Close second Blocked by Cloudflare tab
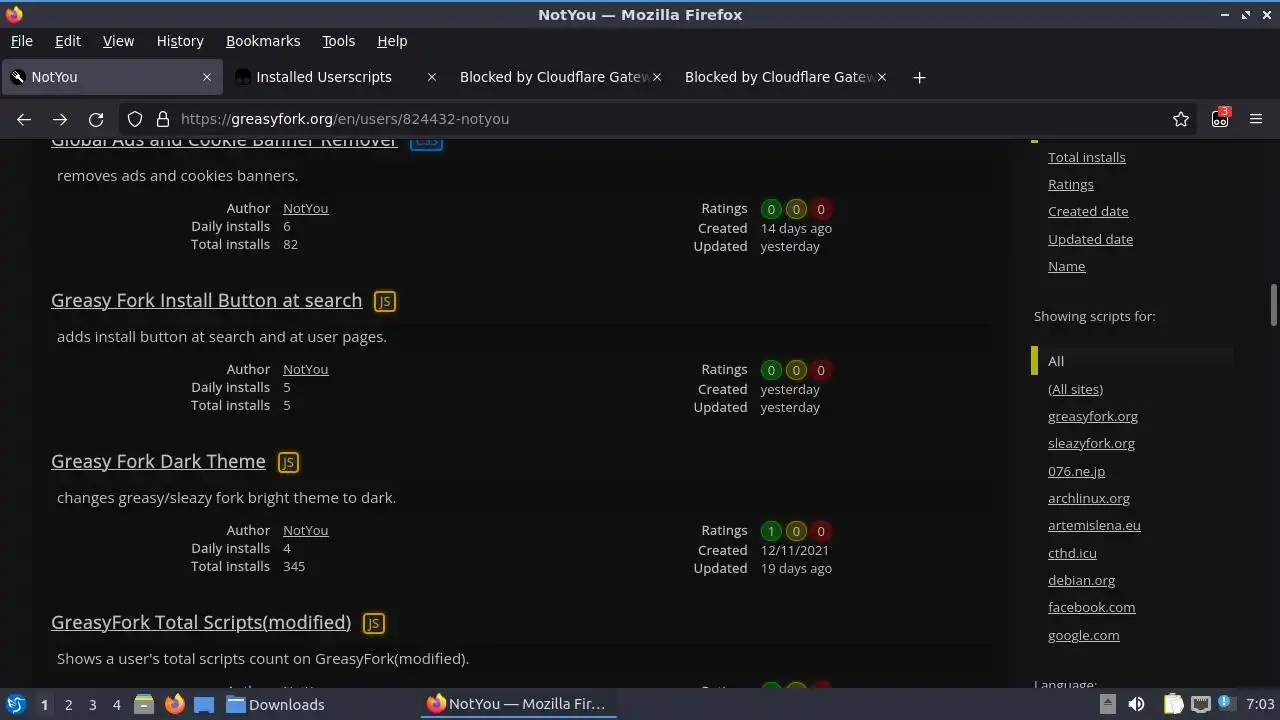The height and width of the screenshot is (720, 1280). coord(882,77)
